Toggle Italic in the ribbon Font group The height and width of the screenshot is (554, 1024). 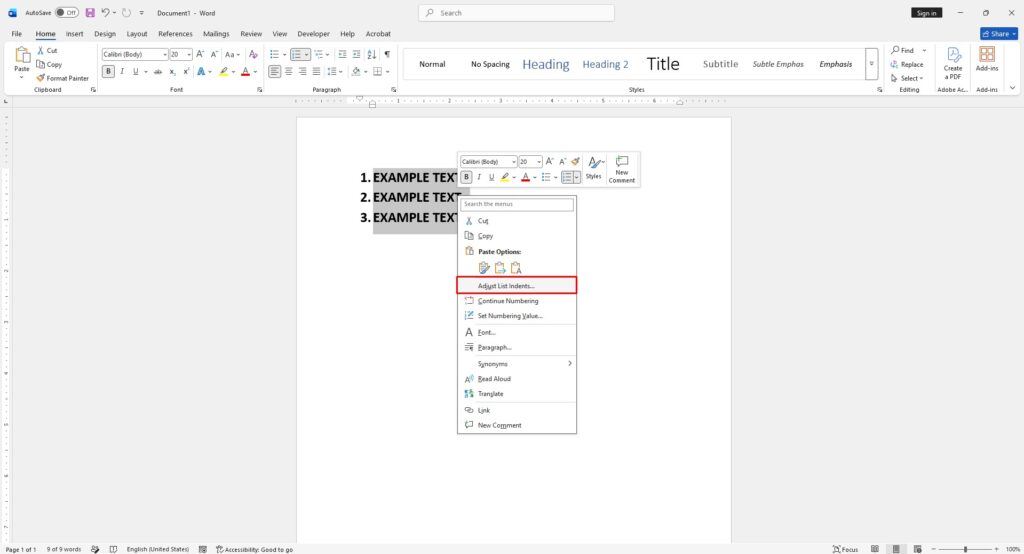[x=122, y=72]
